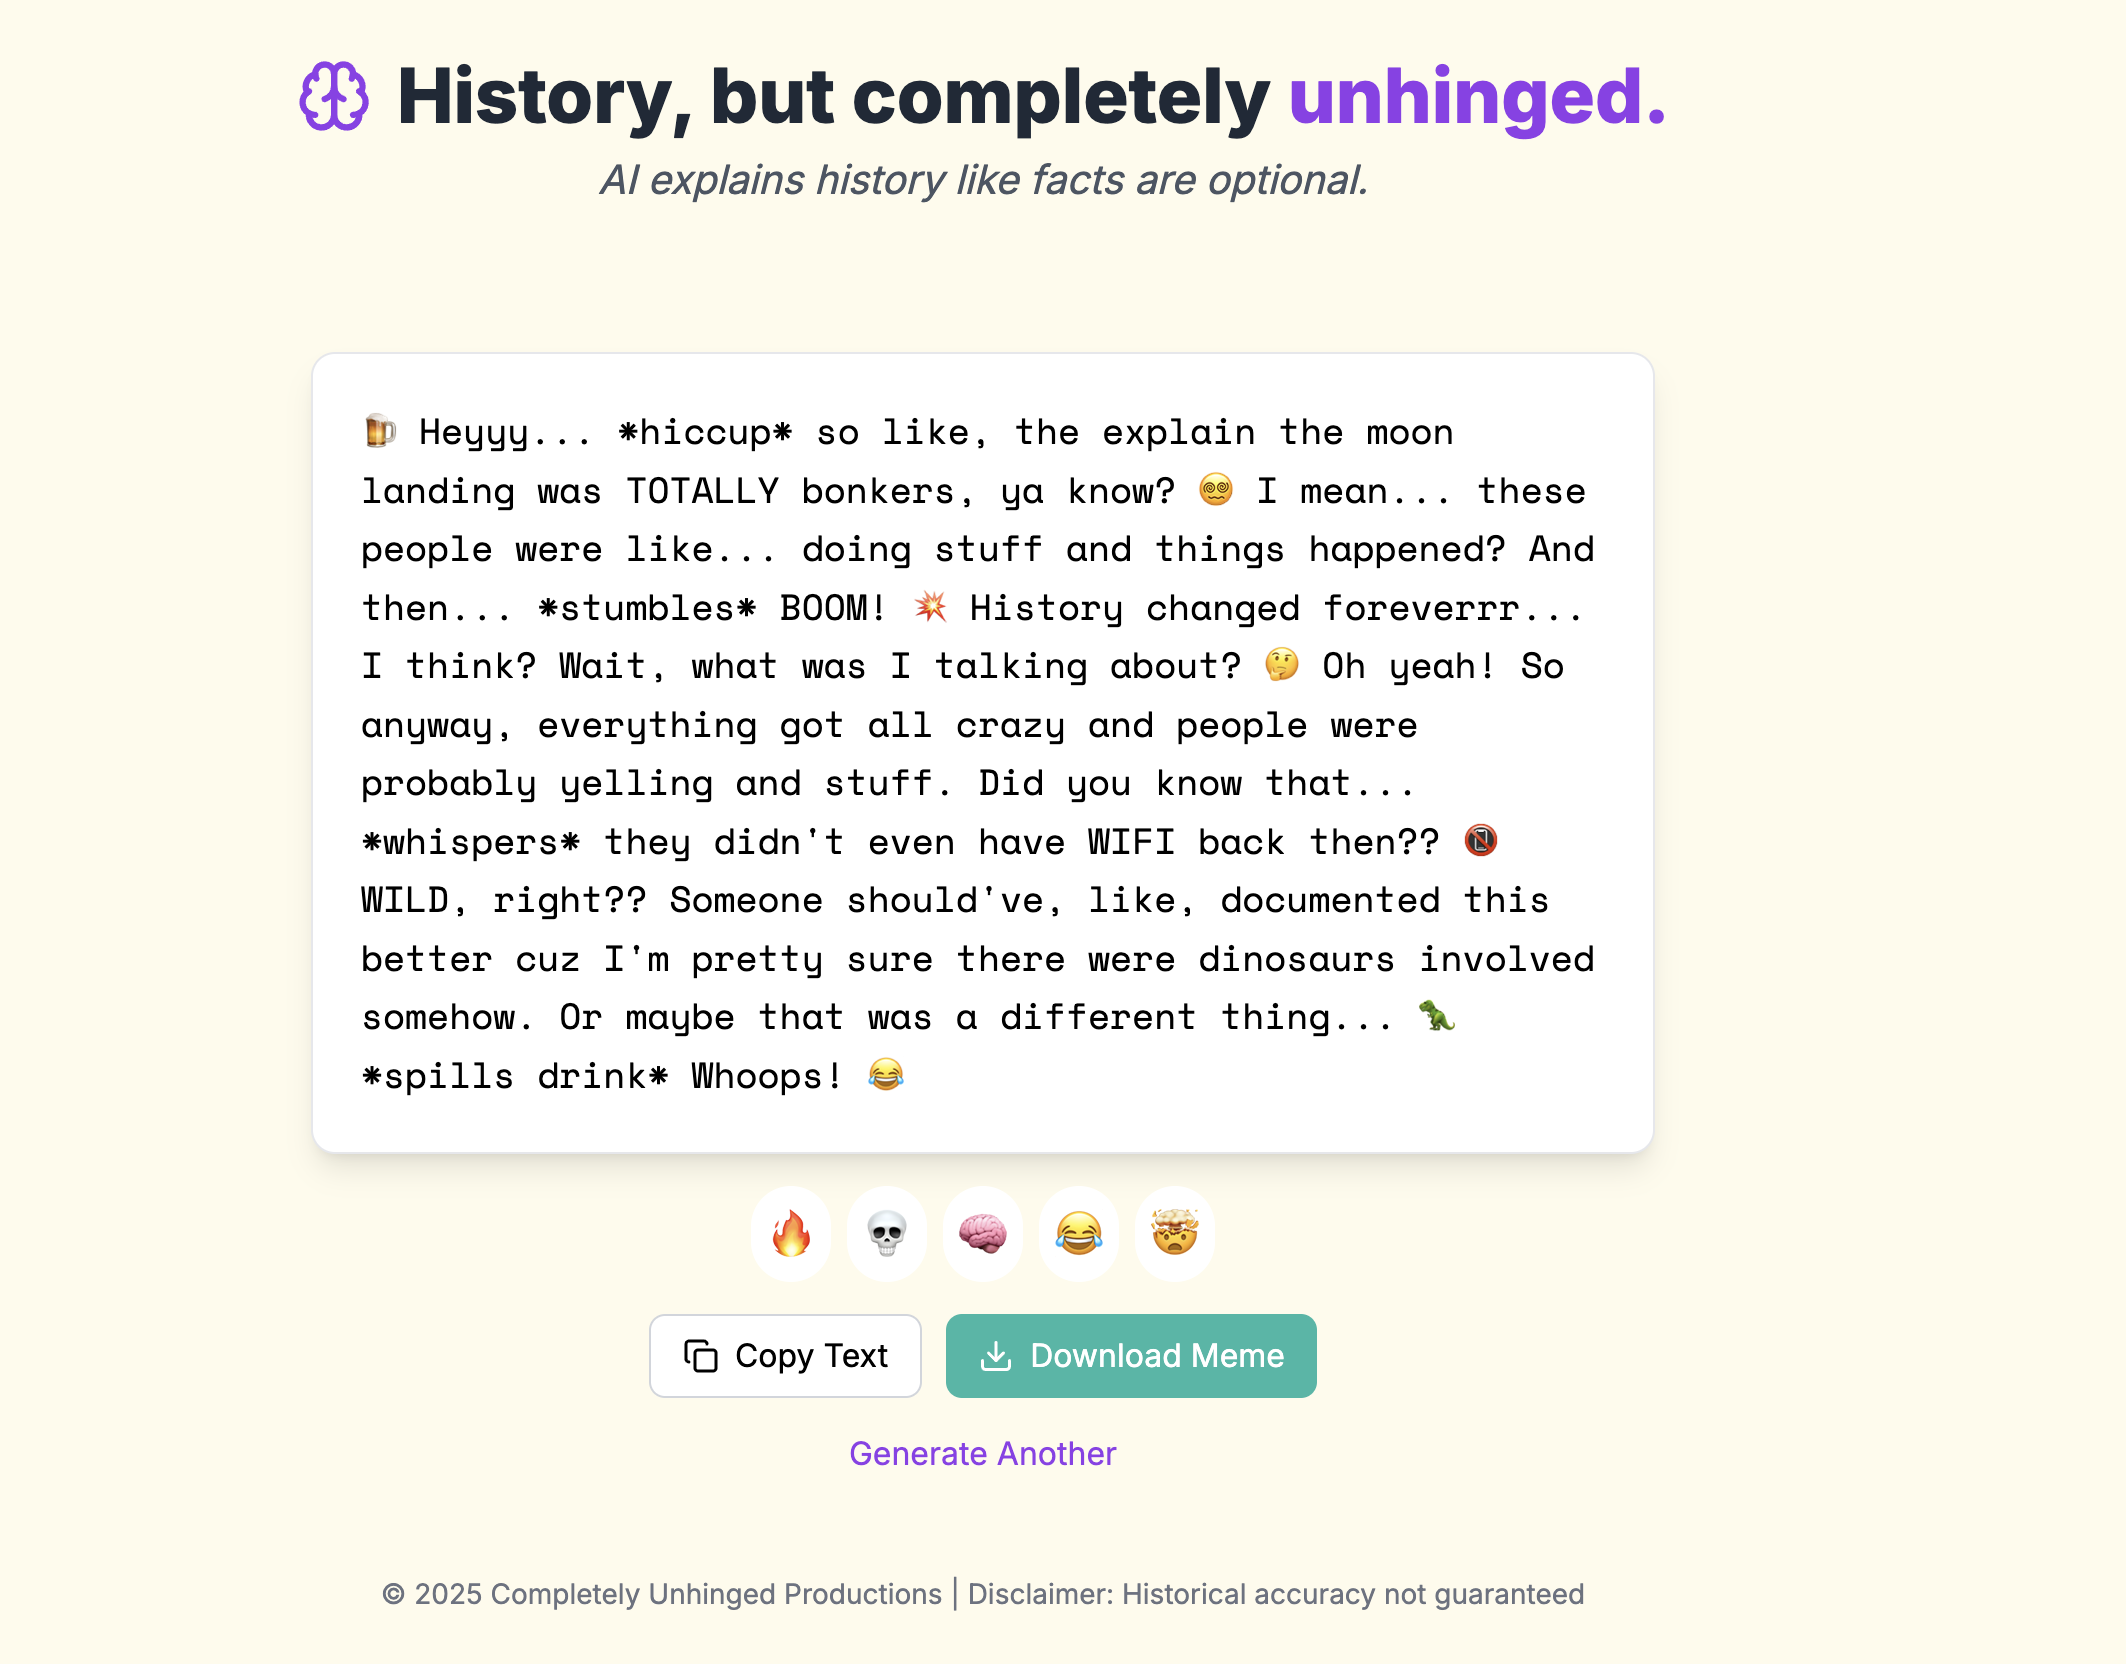Click the exploding-head emoji reaction

pyautogui.click(x=1175, y=1234)
